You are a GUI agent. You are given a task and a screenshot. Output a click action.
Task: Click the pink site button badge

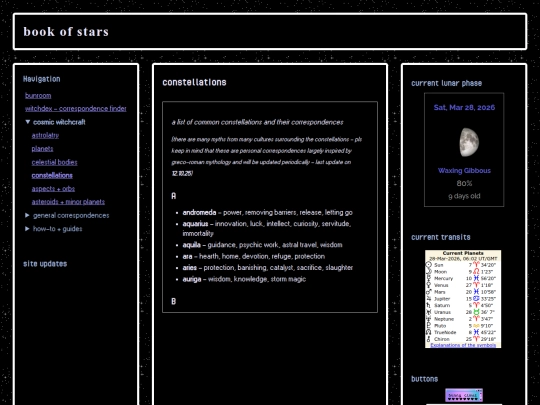coord(464,395)
